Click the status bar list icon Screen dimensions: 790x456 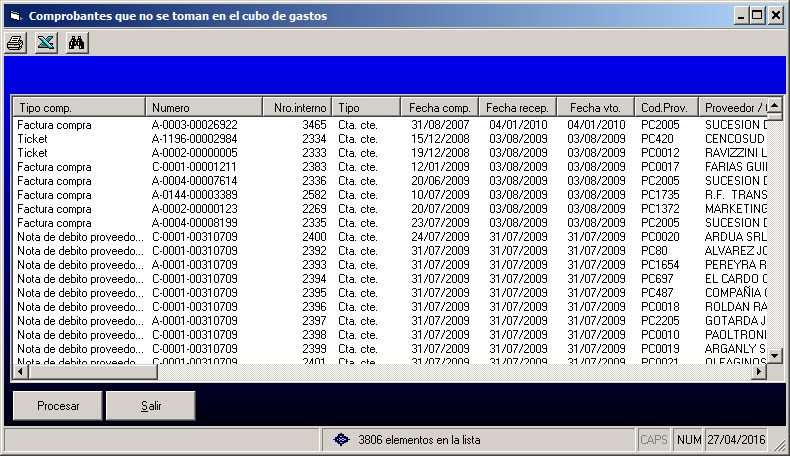(341, 439)
